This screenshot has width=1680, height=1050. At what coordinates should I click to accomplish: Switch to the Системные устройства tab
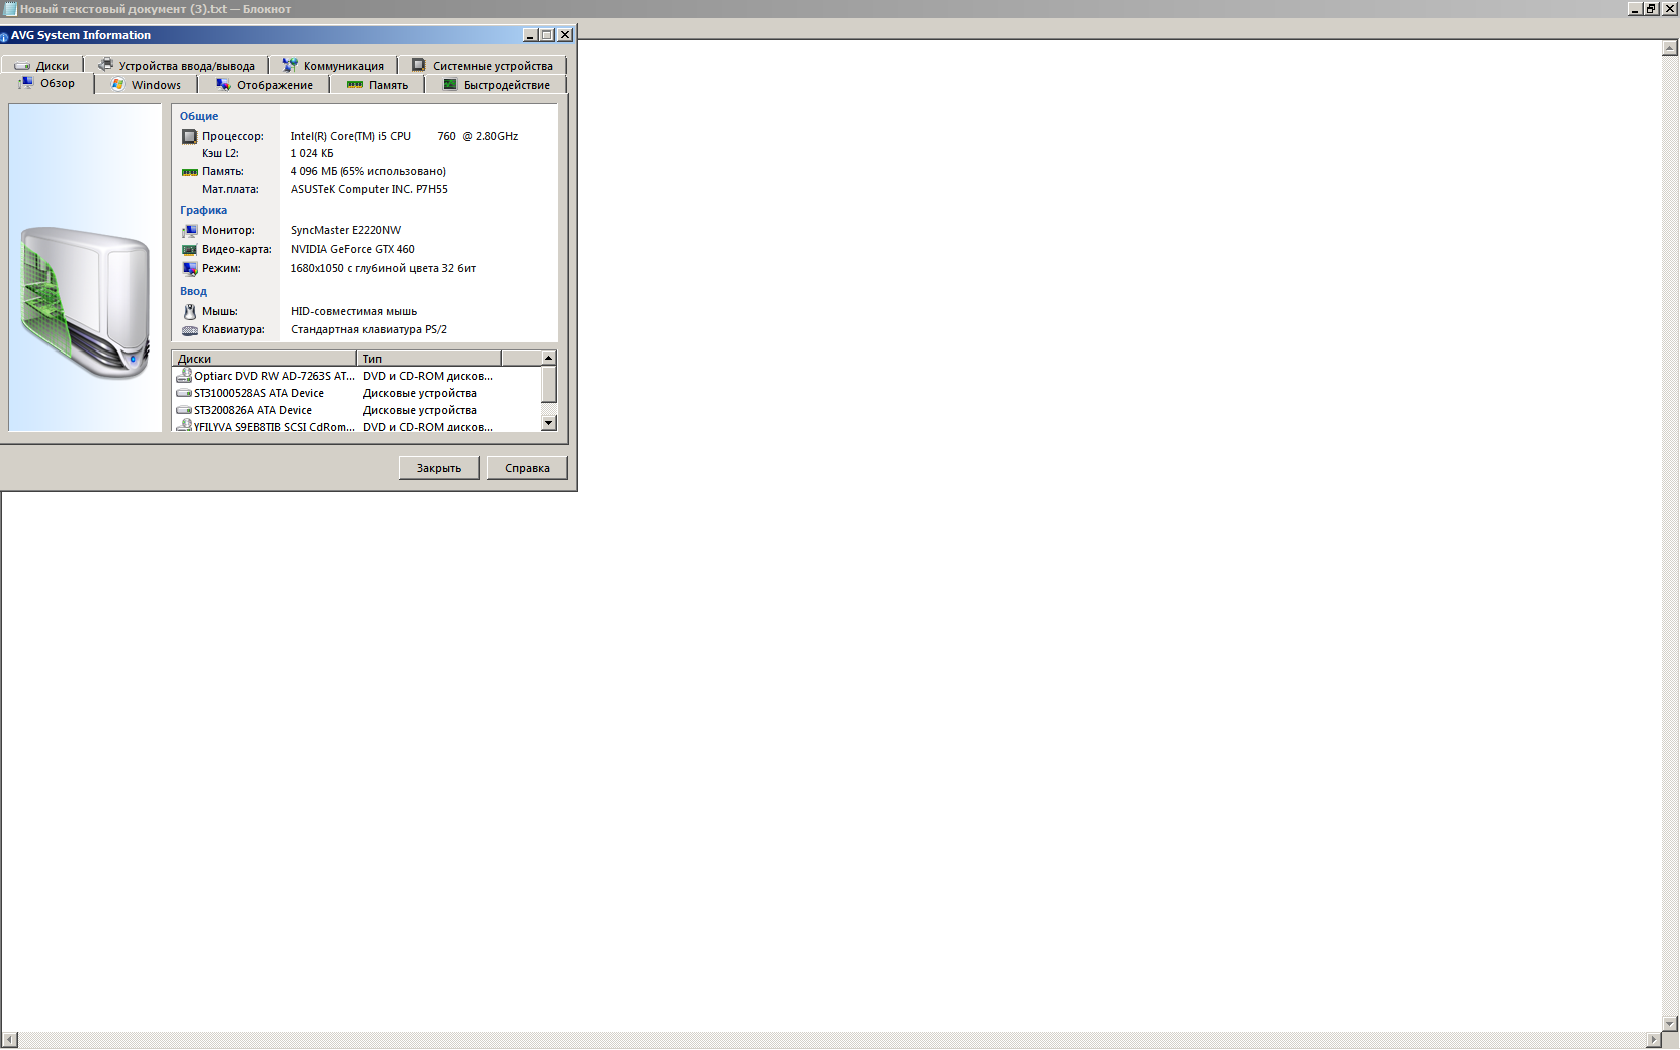pos(482,66)
